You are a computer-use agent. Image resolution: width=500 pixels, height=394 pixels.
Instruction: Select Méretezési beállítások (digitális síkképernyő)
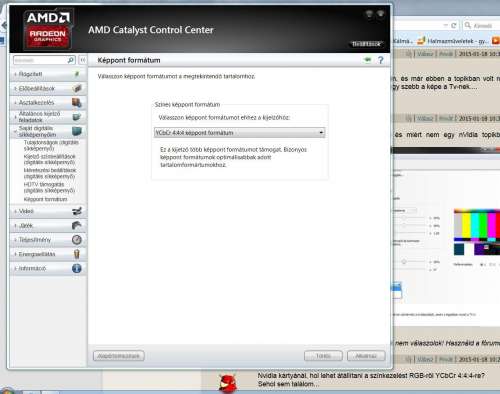tap(50, 173)
